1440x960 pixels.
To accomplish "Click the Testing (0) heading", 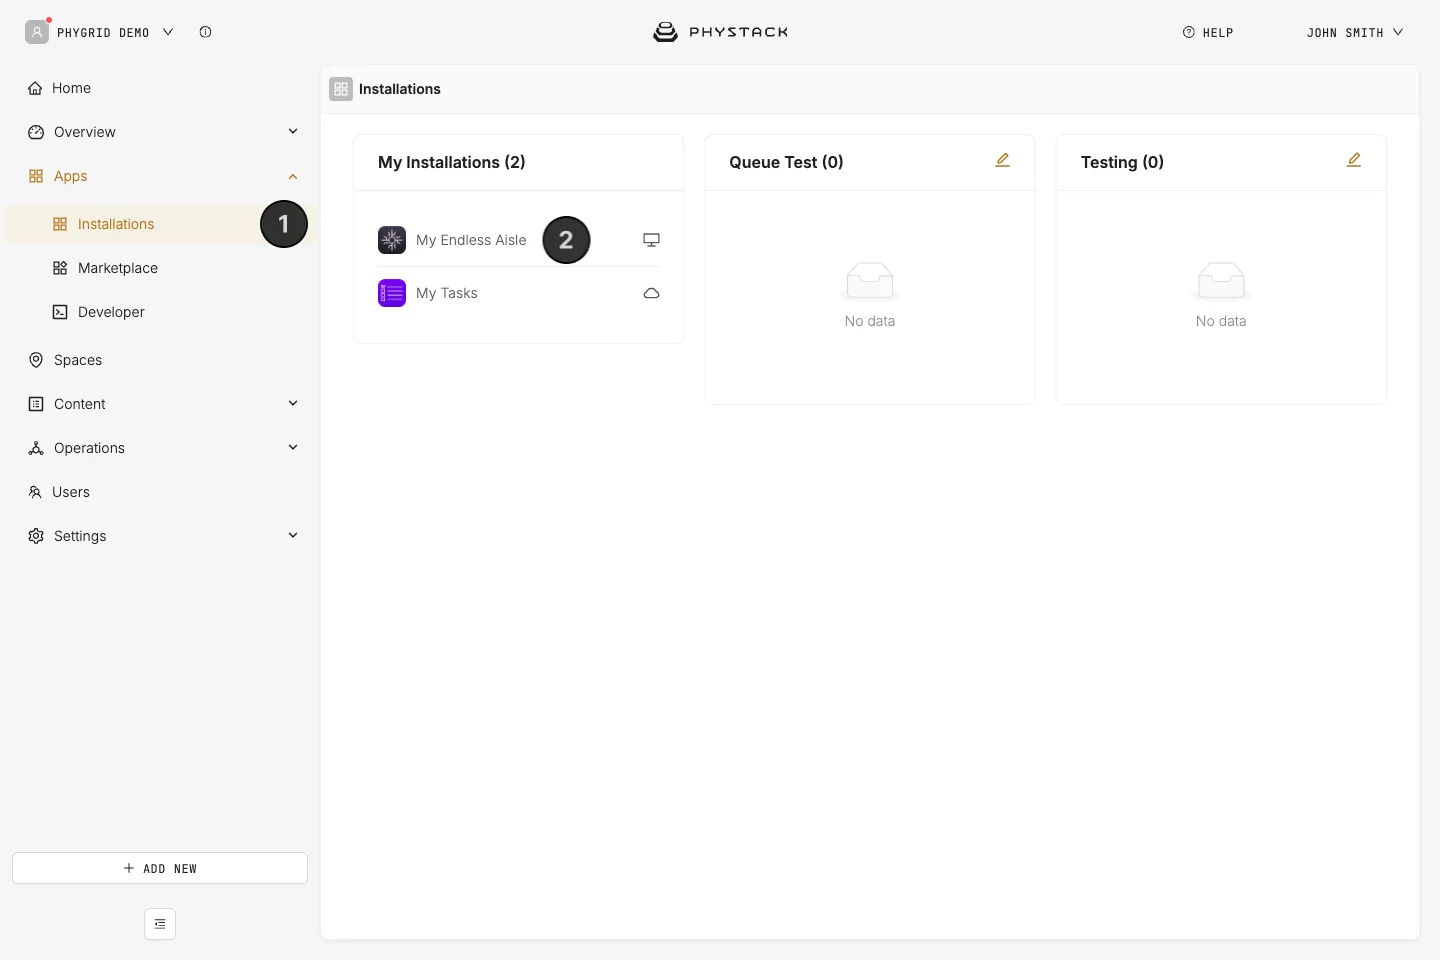I will click(x=1122, y=162).
